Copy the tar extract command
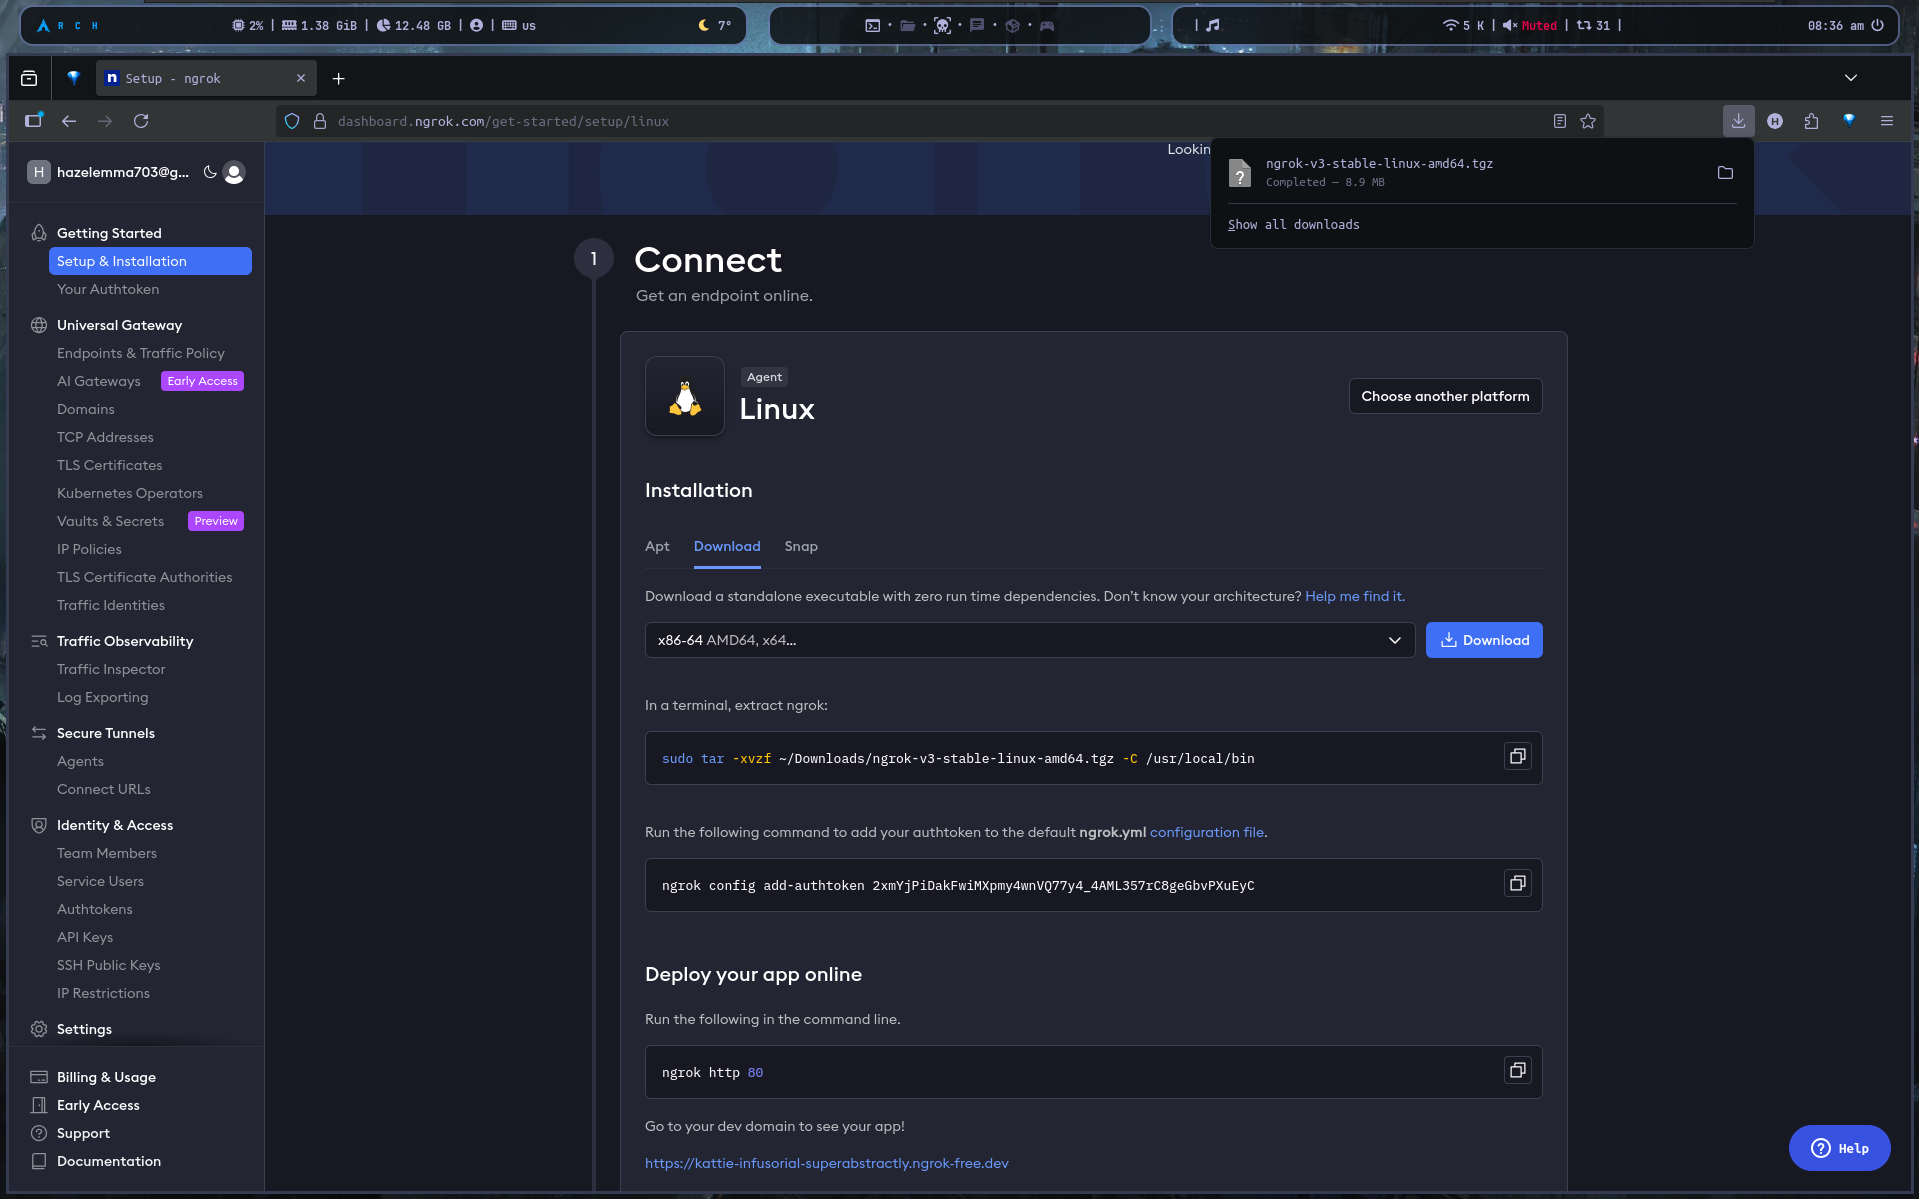The width and height of the screenshot is (1919, 1199). [1517, 757]
